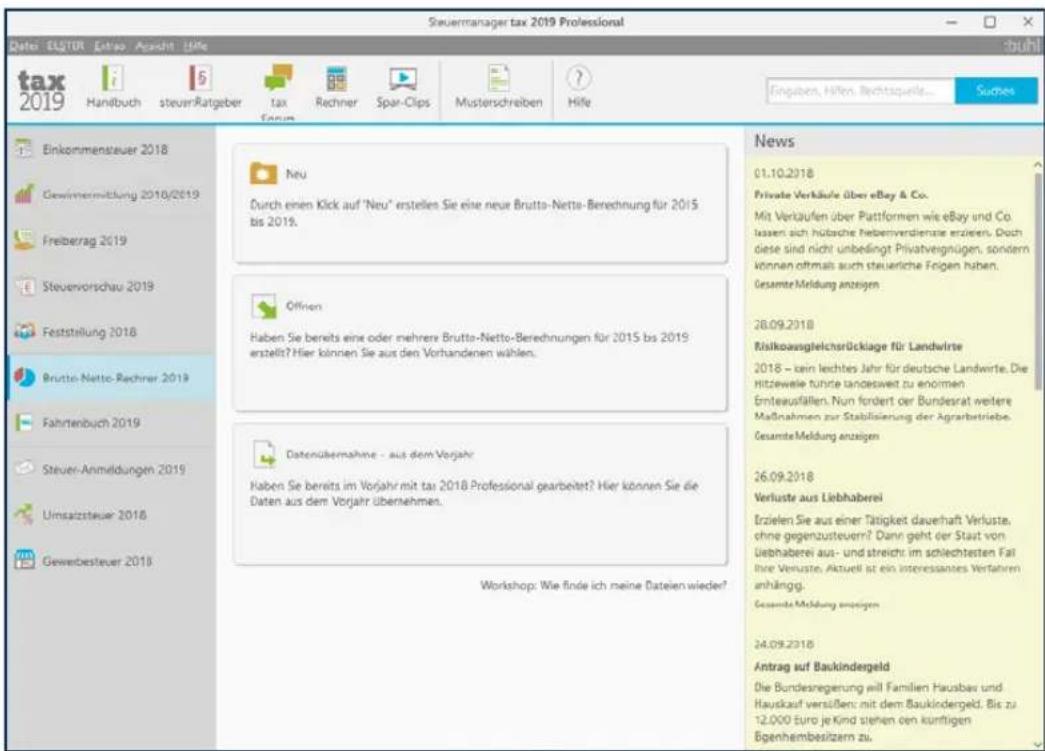This screenshot has width=1045, height=751.
Task: Show full message for Risikoausgleichsrücklage für Landwirte
Action: click(x=816, y=436)
